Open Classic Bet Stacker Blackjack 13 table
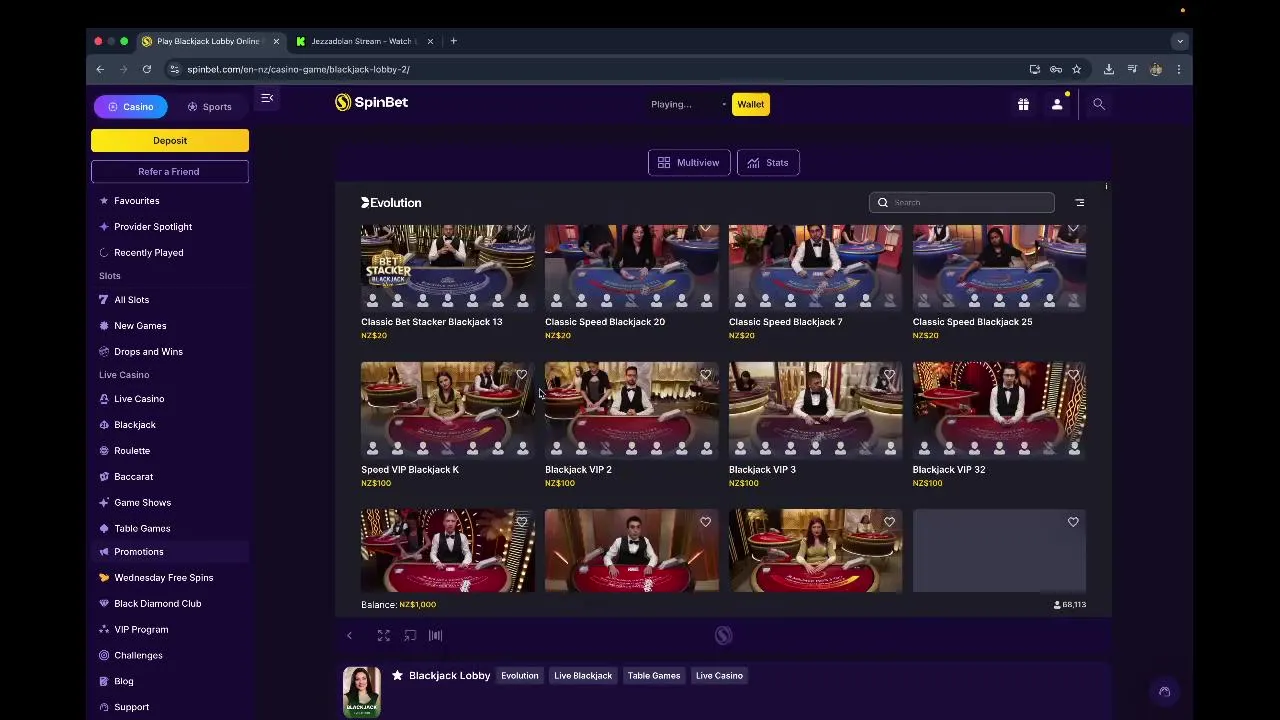Viewport: 1280px width, 720px height. click(447, 267)
